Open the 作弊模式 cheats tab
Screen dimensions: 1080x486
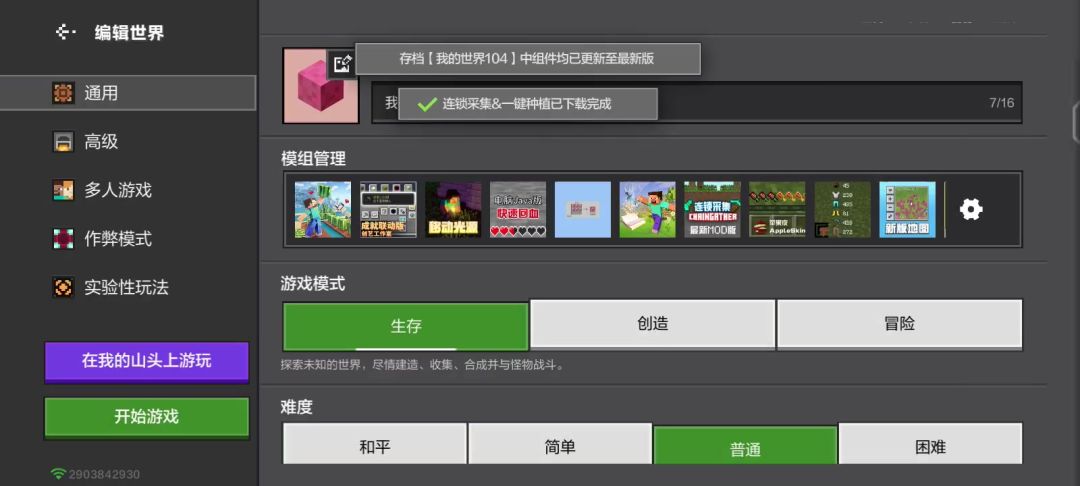tap(128, 239)
